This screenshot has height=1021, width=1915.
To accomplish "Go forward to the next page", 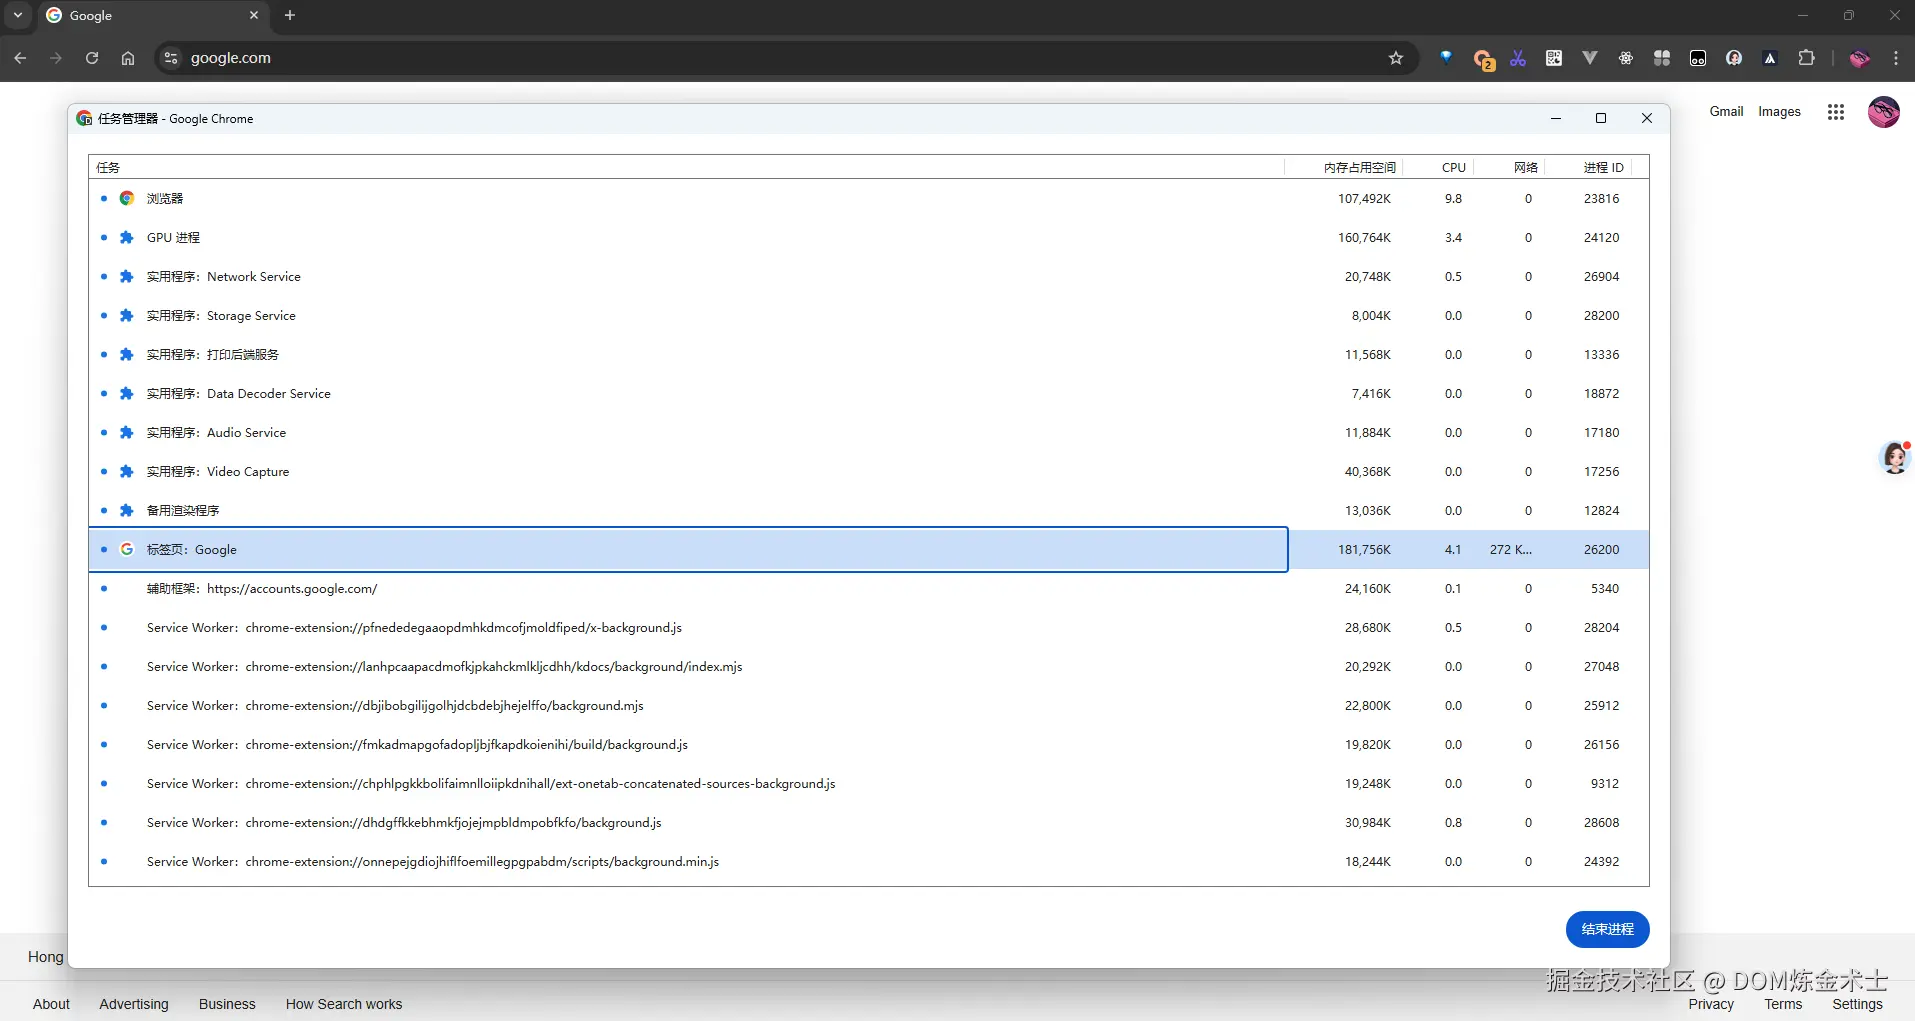I will tap(56, 58).
